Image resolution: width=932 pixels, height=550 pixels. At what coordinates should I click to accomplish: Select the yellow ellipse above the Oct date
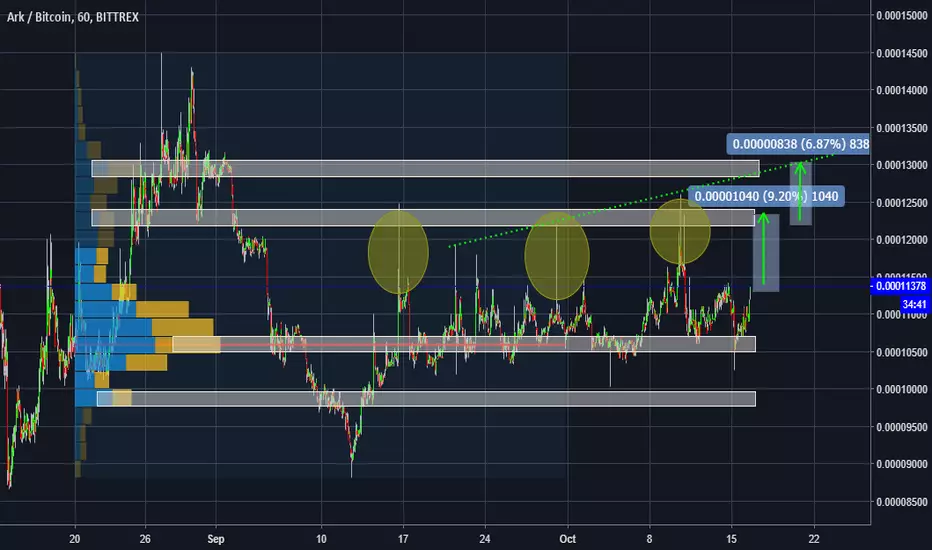557,256
